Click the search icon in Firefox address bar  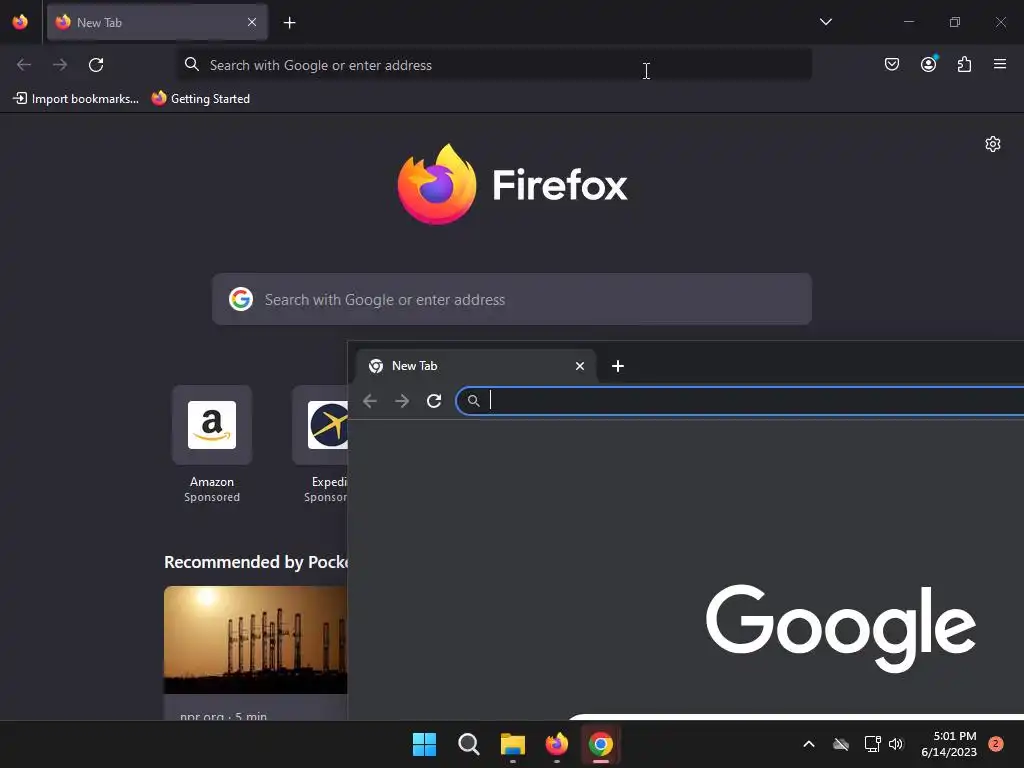pos(191,64)
